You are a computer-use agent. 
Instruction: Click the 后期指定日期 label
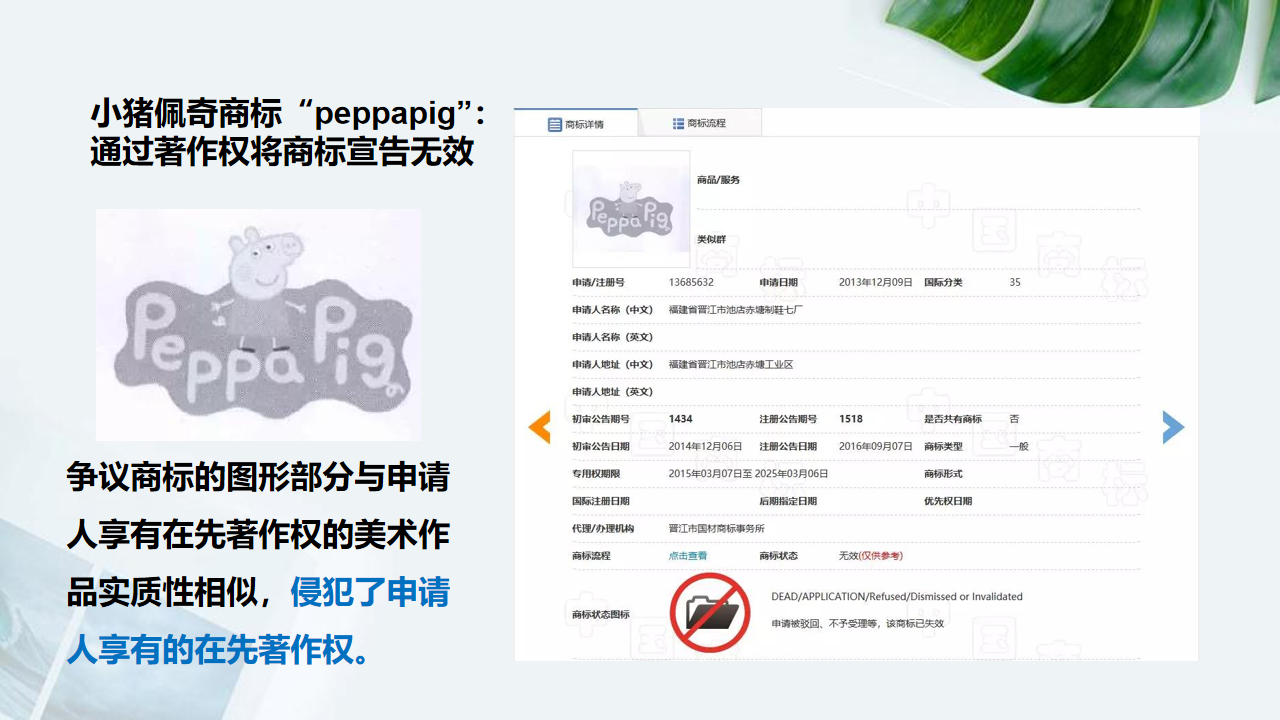point(788,501)
